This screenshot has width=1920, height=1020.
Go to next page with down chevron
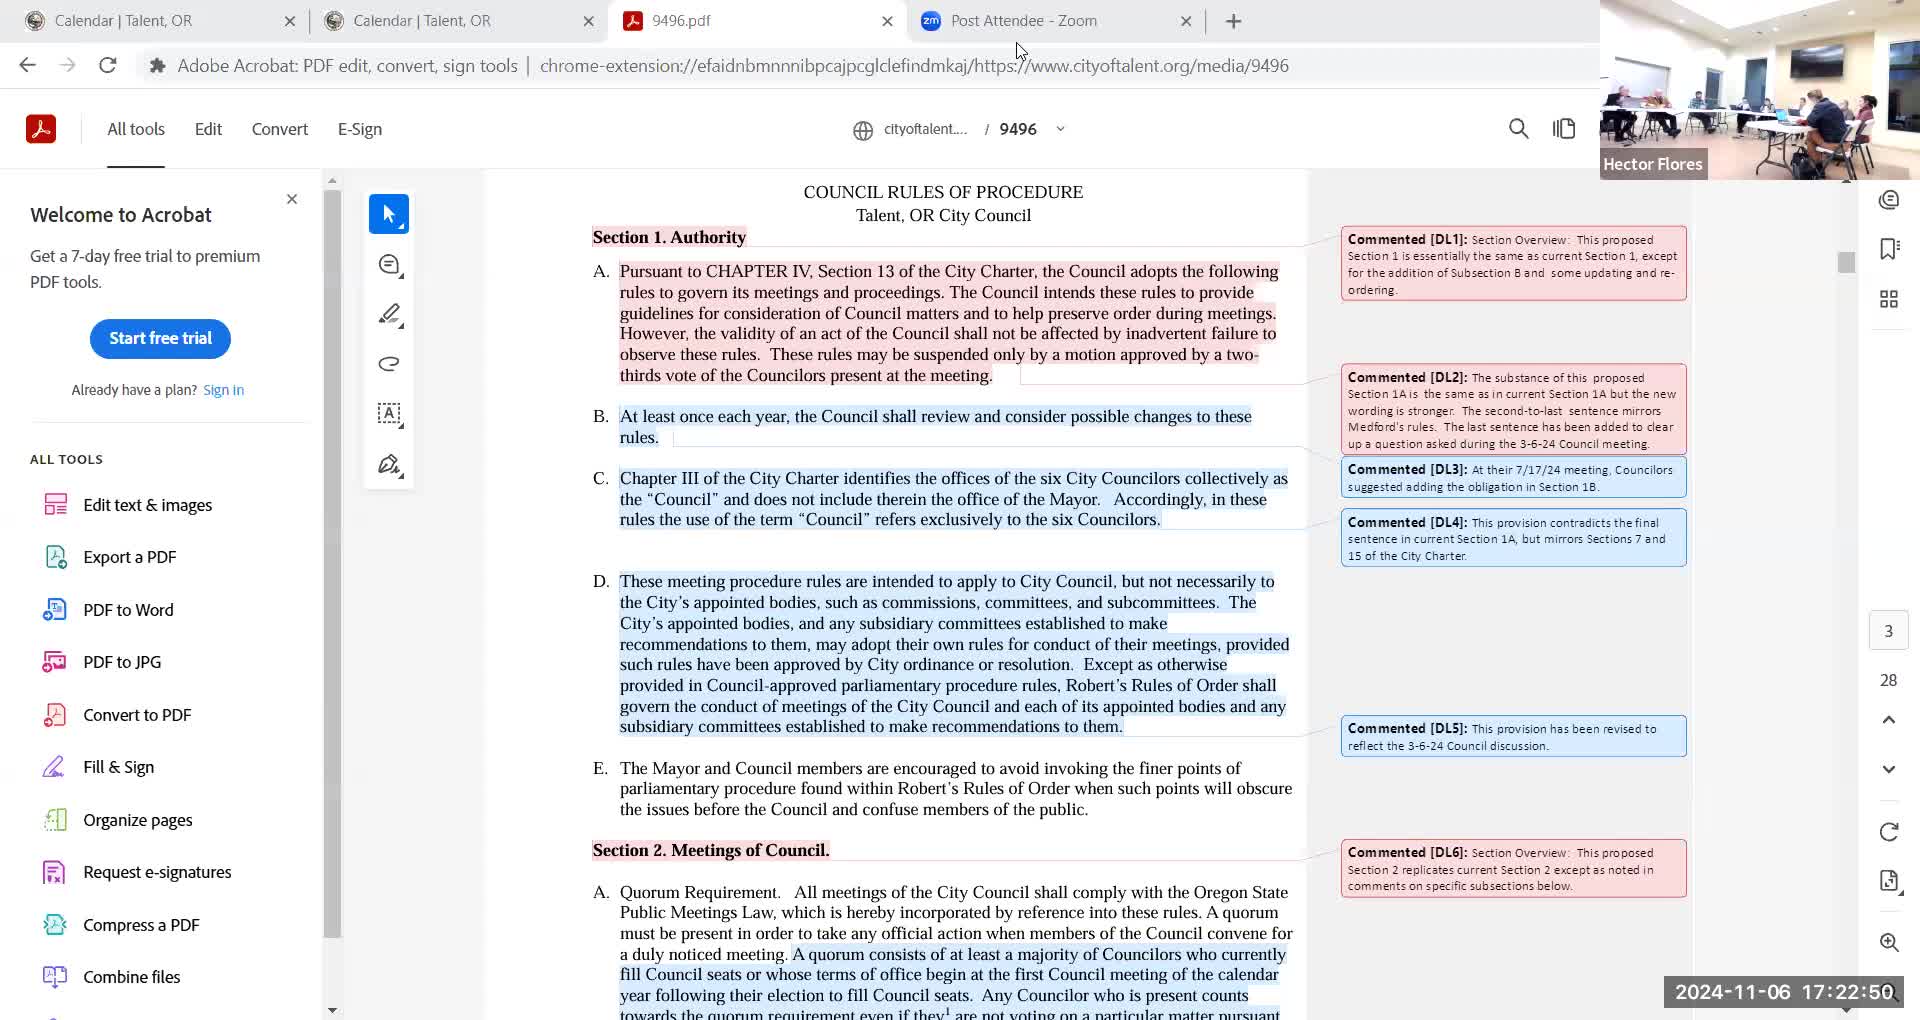coord(1889,769)
